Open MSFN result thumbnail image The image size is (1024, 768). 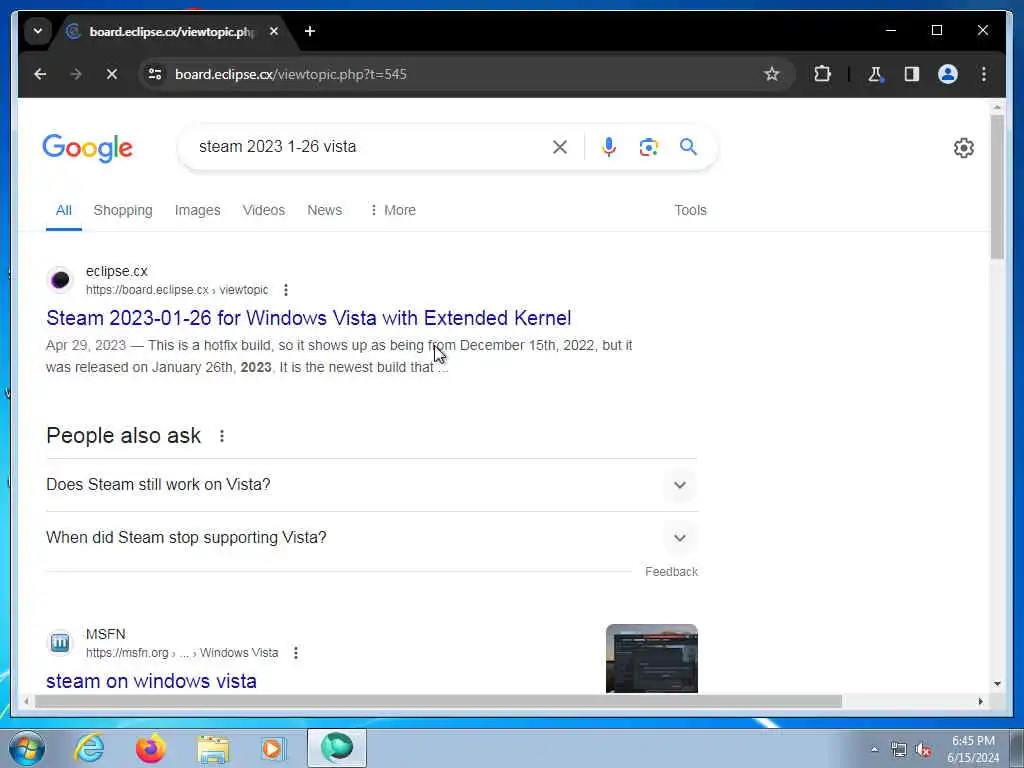(x=652, y=658)
